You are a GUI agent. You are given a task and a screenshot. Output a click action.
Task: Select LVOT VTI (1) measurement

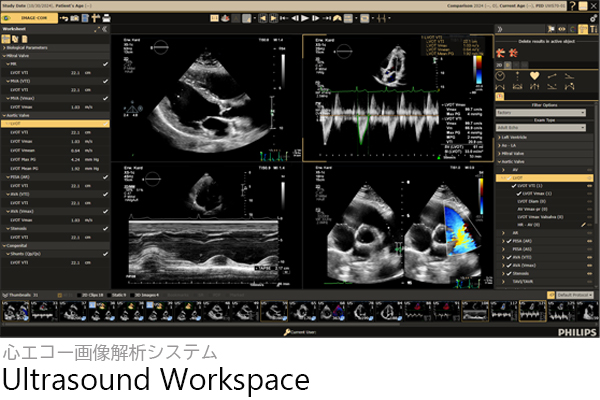click(x=530, y=186)
